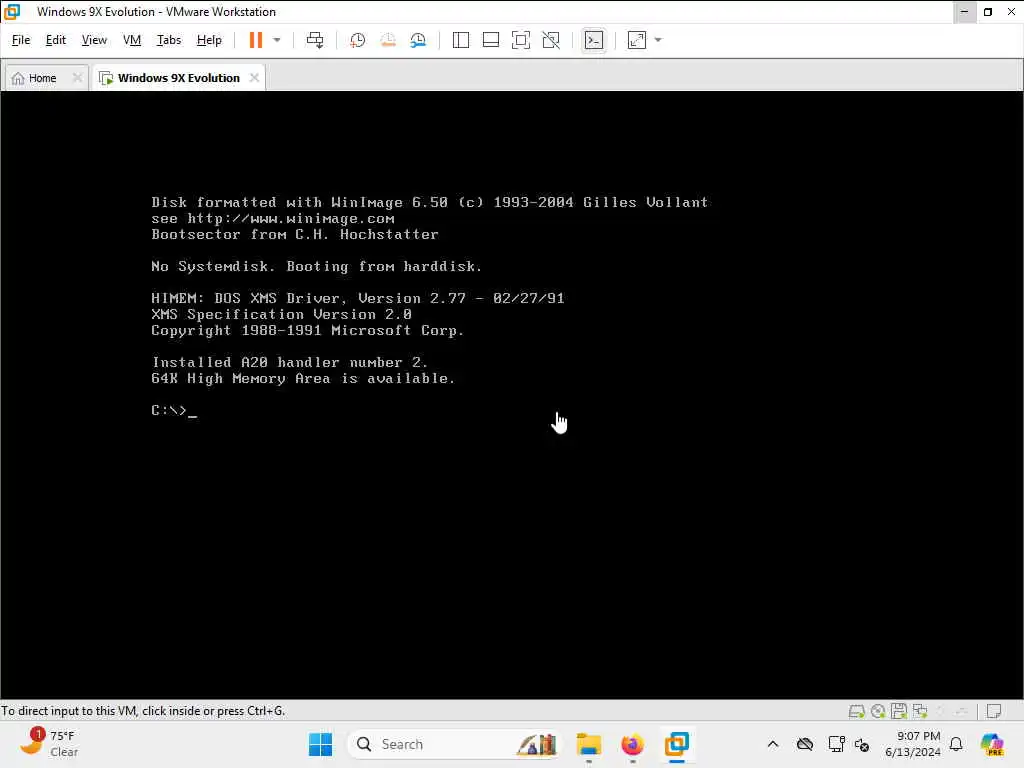Click the taskbar Search box
The height and width of the screenshot is (768, 1024).
454,744
